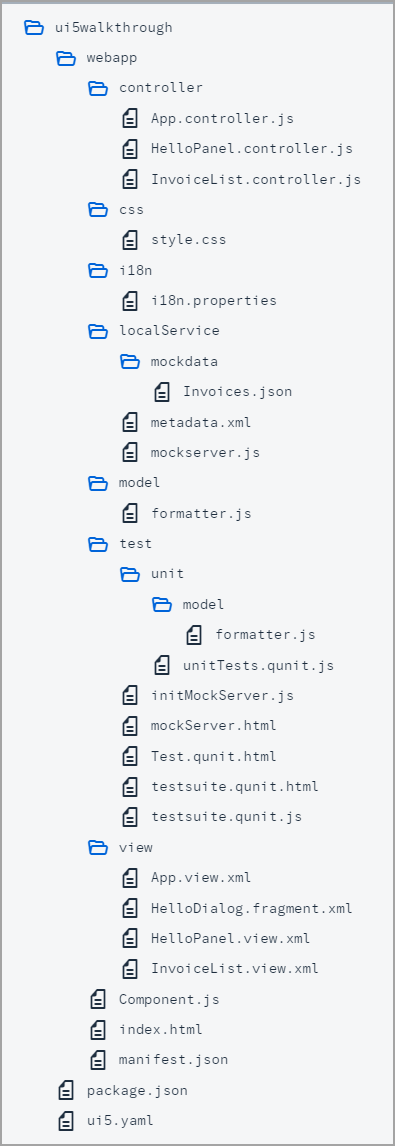395x1146 pixels.
Task: Click the document icon beside Invoices.json
Action: [162, 392]
